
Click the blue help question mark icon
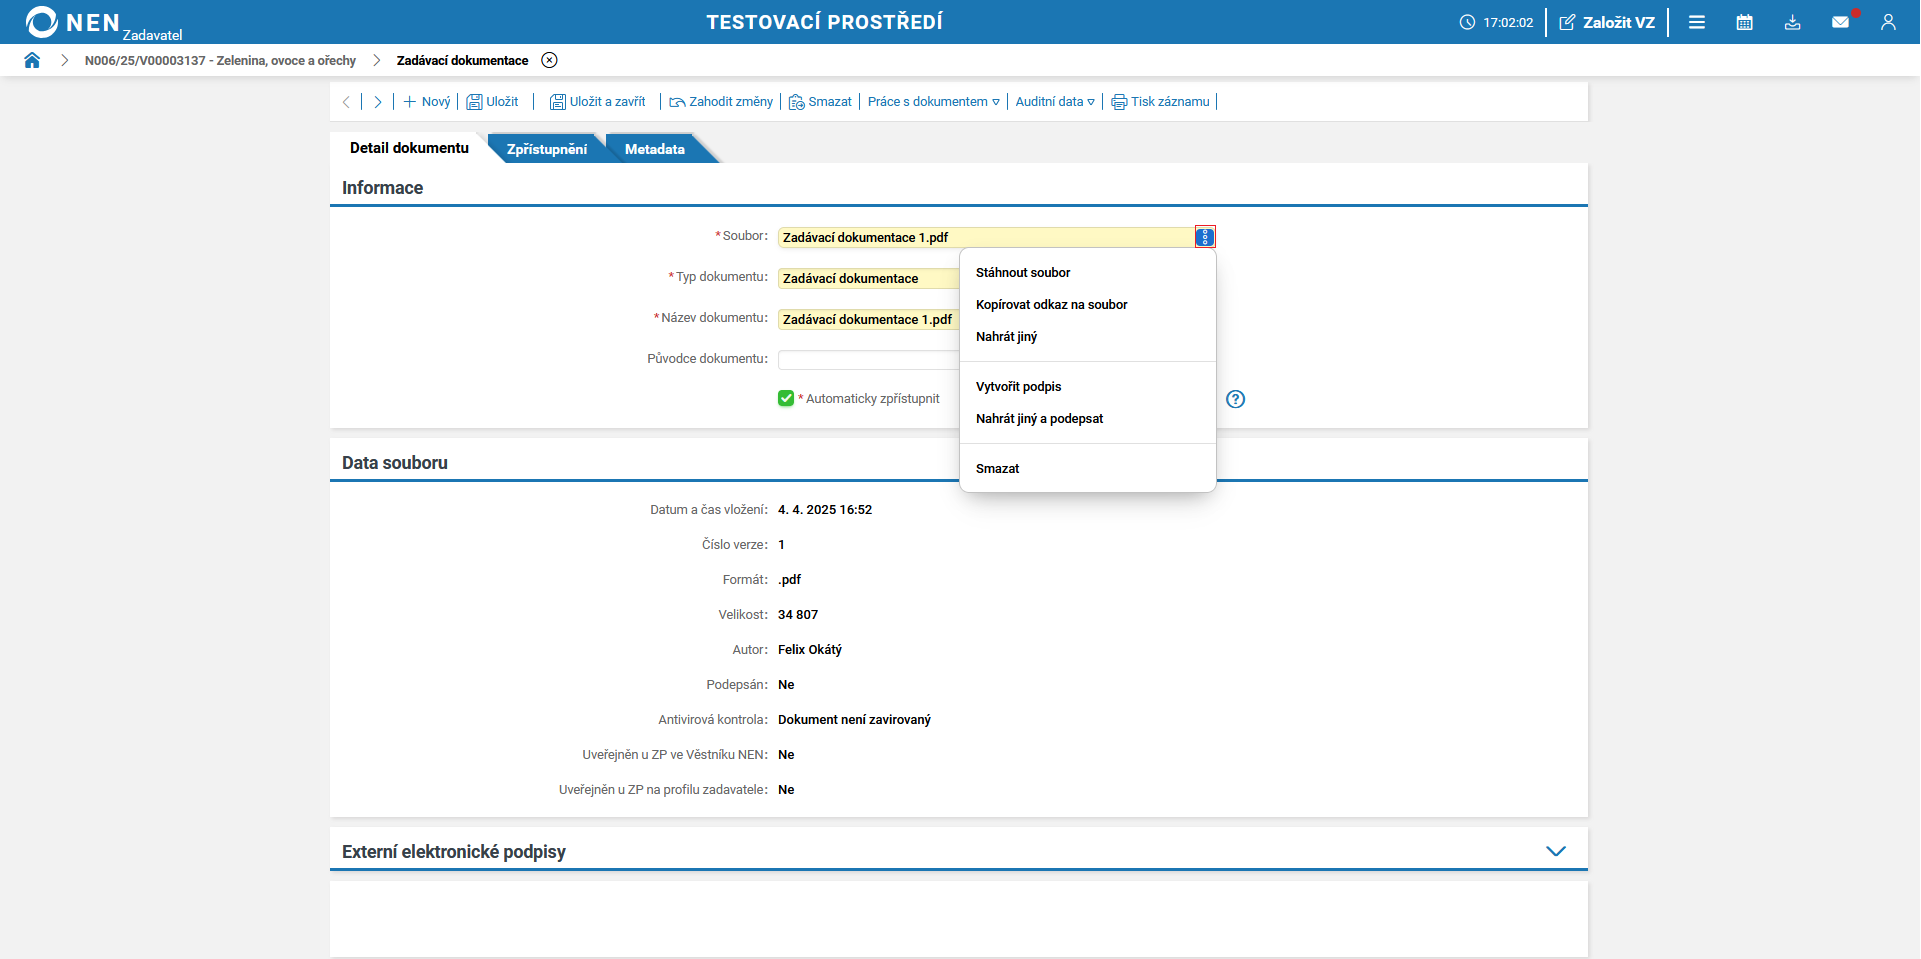(x=1236, y=399)
